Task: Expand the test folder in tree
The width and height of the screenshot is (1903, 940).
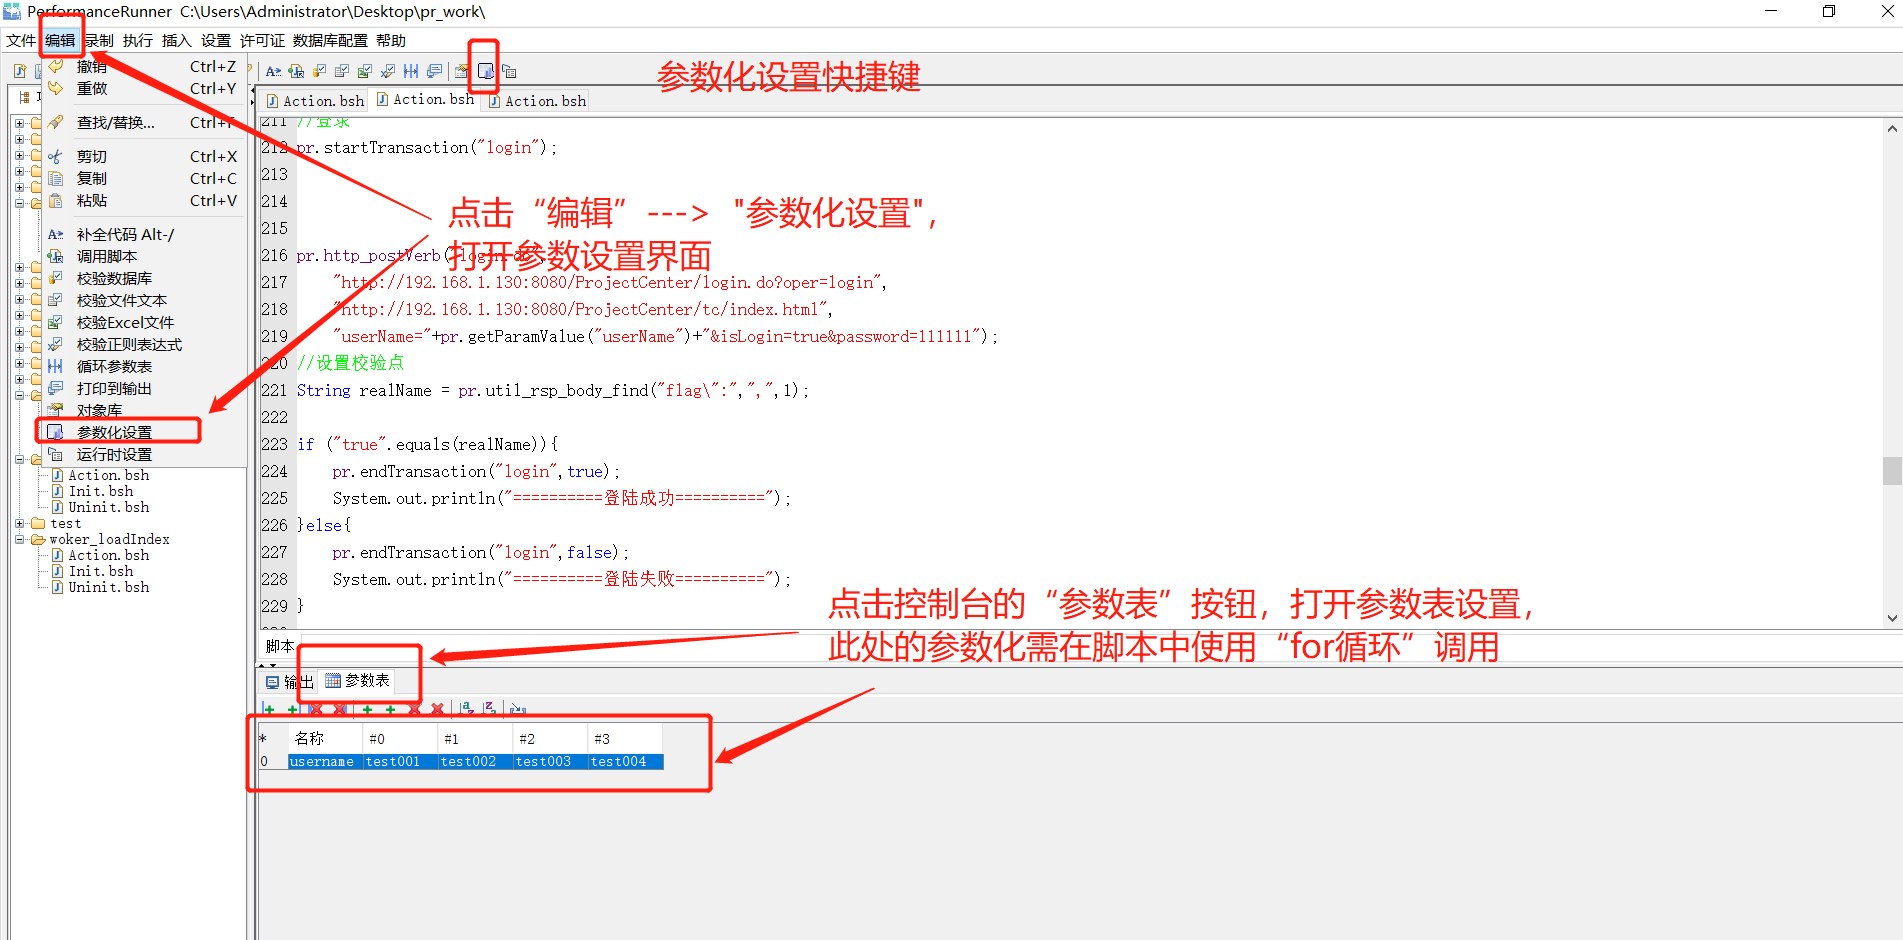Action: pos(20,523)
